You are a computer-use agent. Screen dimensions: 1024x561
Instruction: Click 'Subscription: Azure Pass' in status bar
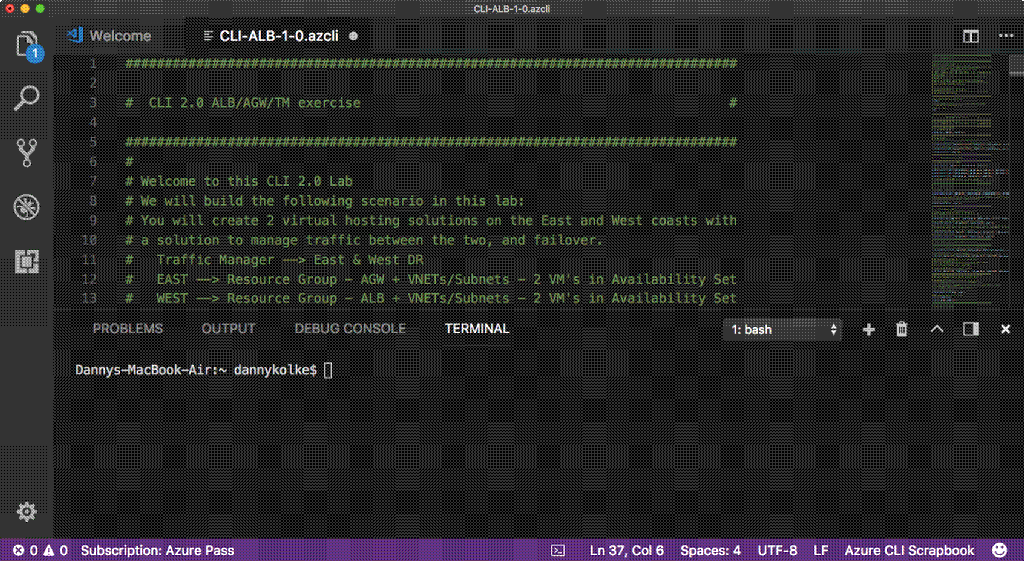pos(157,551)
